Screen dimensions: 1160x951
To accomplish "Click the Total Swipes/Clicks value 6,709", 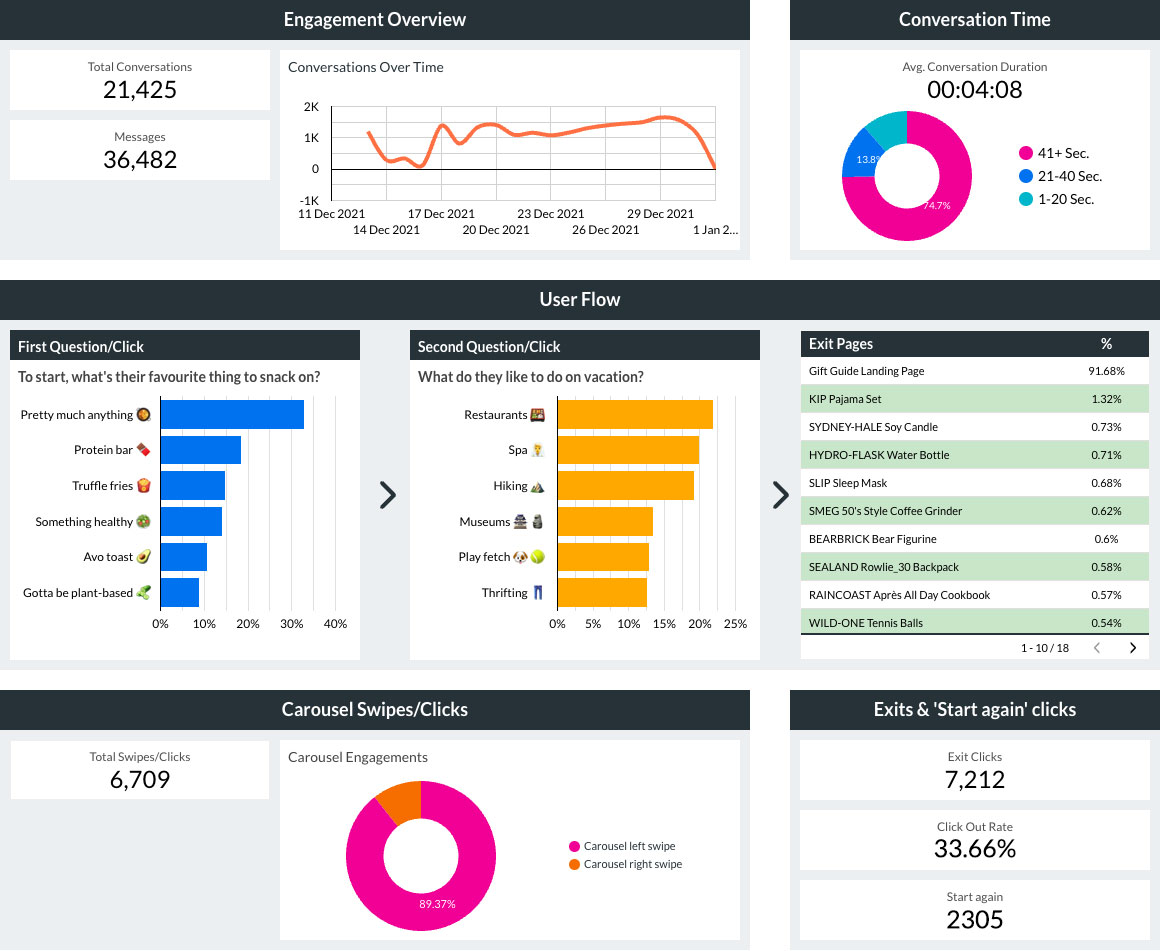I will 140,779.
